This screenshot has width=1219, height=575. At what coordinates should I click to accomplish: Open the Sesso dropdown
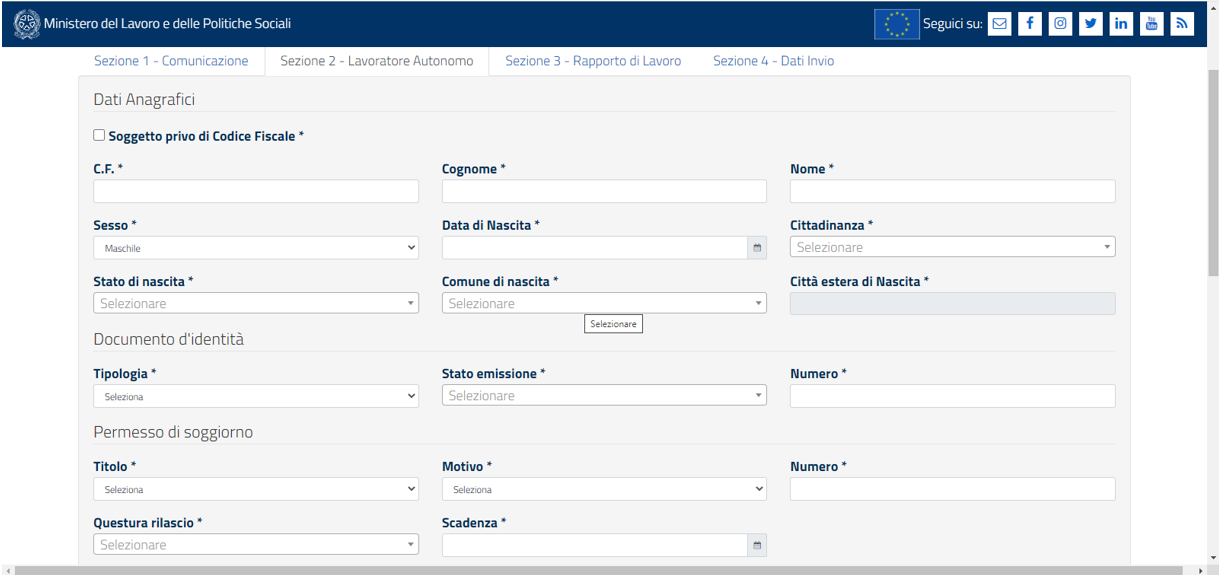click(x=256, y=248)
